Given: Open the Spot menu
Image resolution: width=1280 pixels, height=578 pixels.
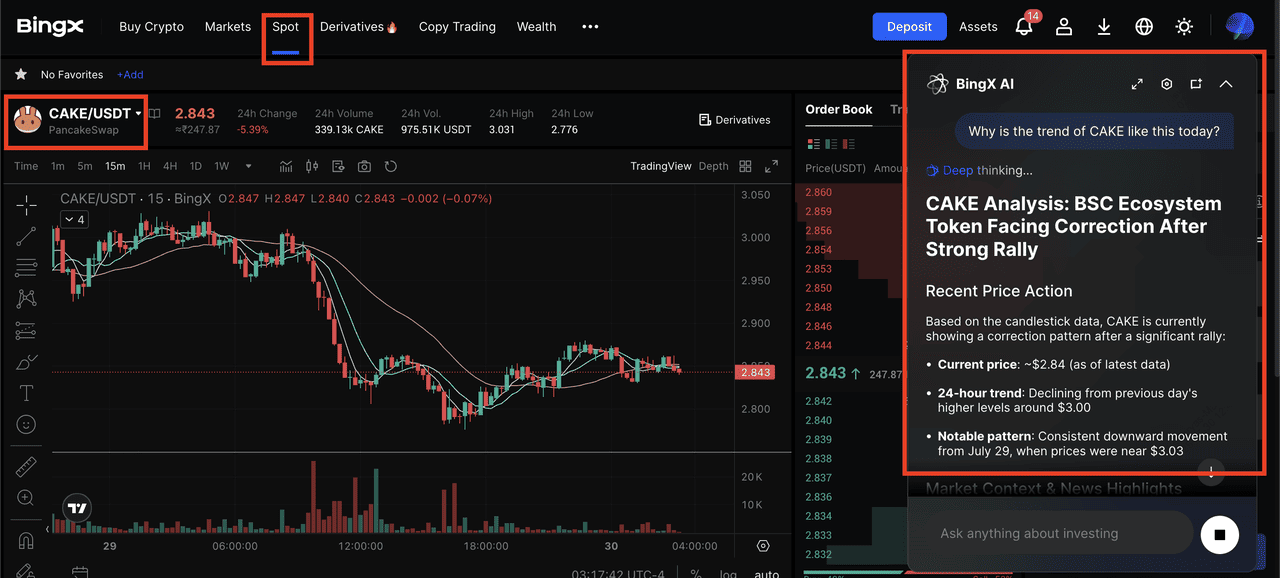Looking at the screenshot, I should [286, 27].
